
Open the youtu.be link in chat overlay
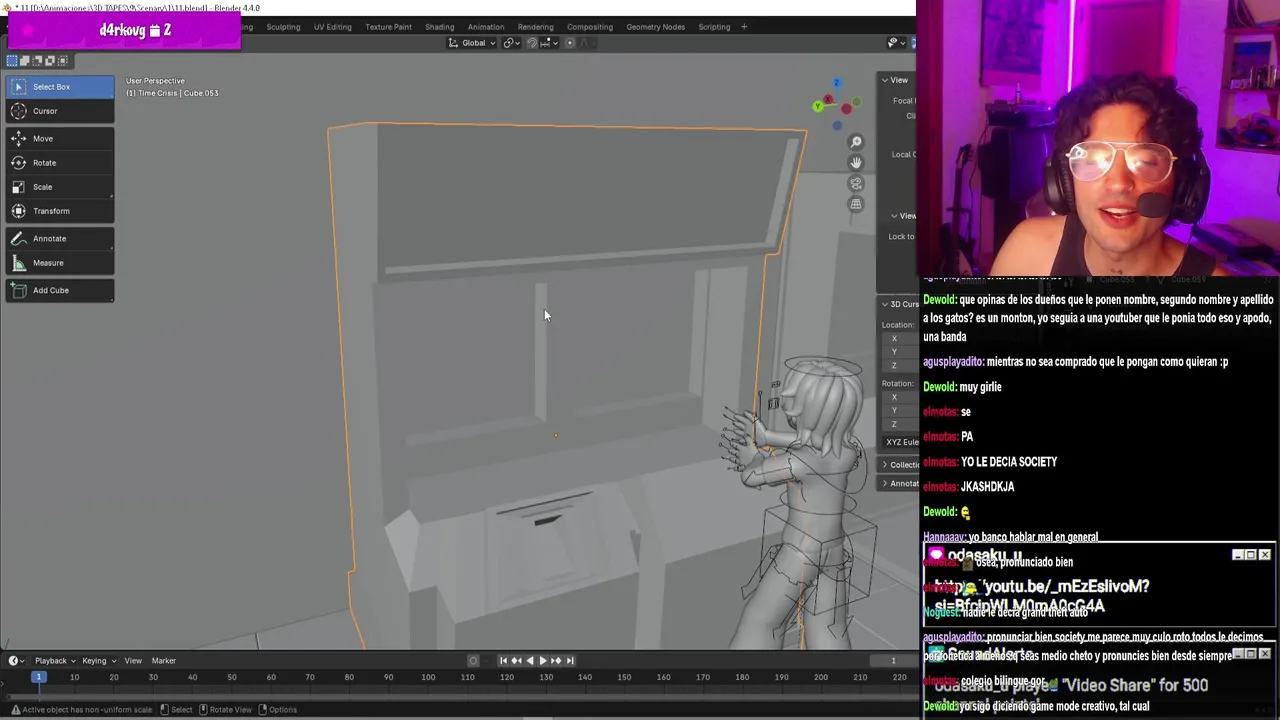coord(1040,596)
